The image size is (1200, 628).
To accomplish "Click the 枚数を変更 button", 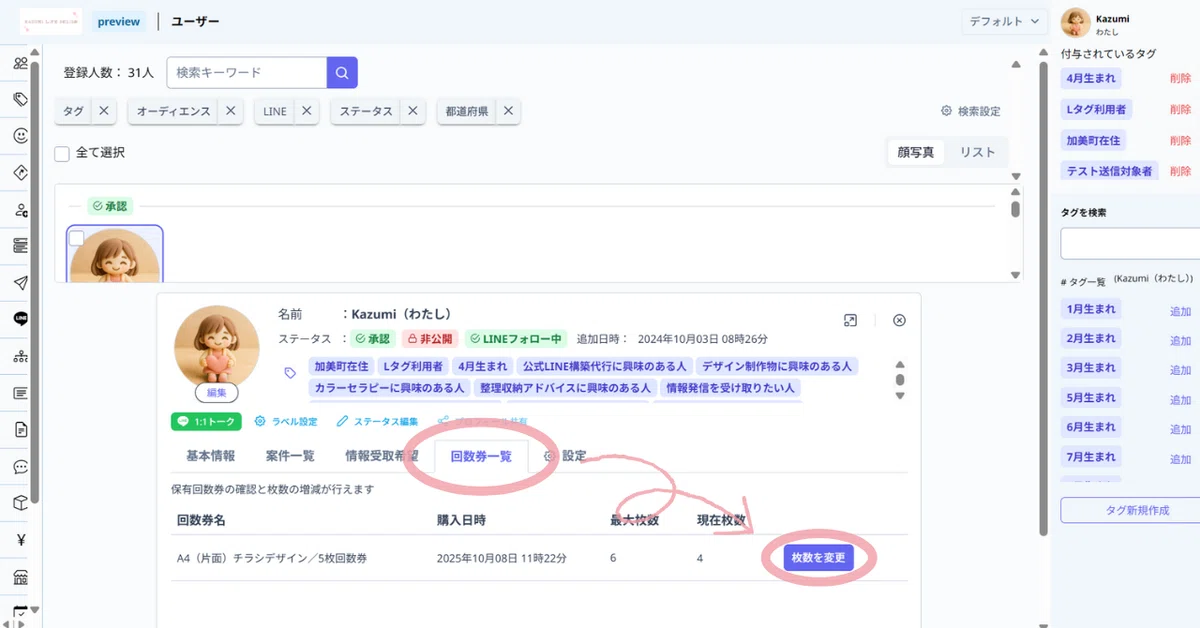I will 818,558.
